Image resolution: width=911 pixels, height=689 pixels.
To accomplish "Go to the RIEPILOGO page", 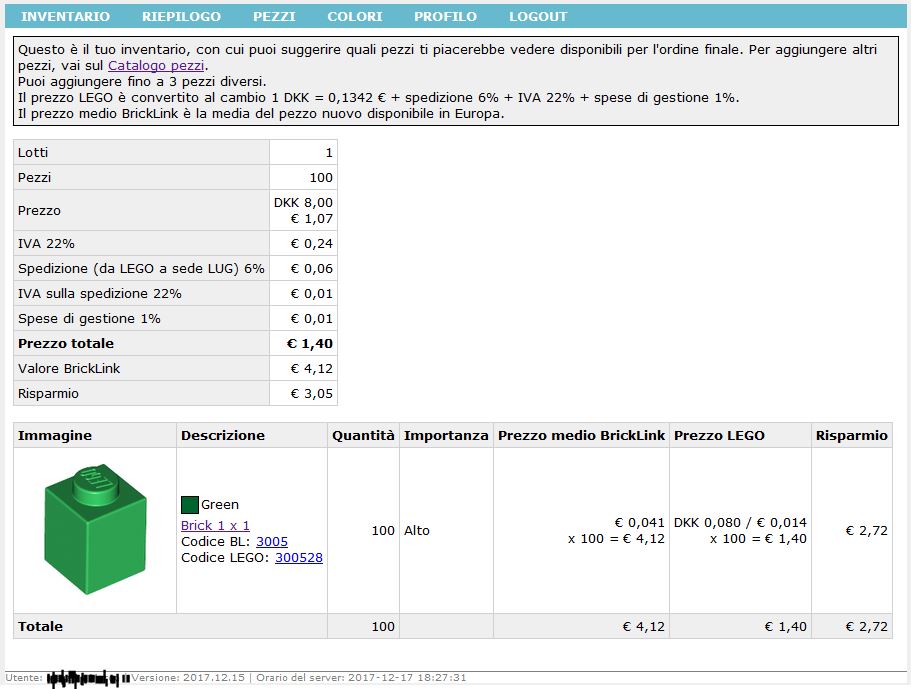I will click(x=181, y=16).
